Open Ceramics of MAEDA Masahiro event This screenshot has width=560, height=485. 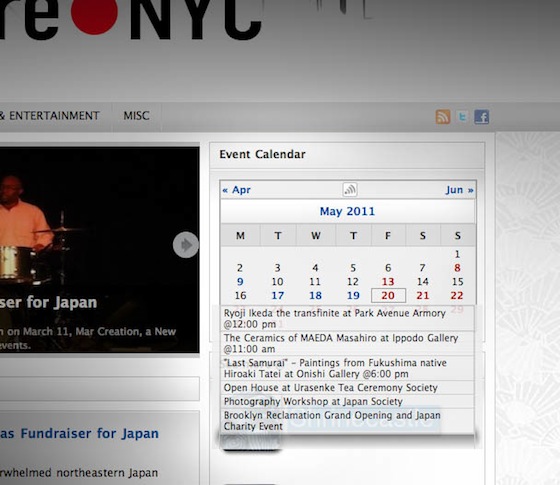(x=347, y=343)
